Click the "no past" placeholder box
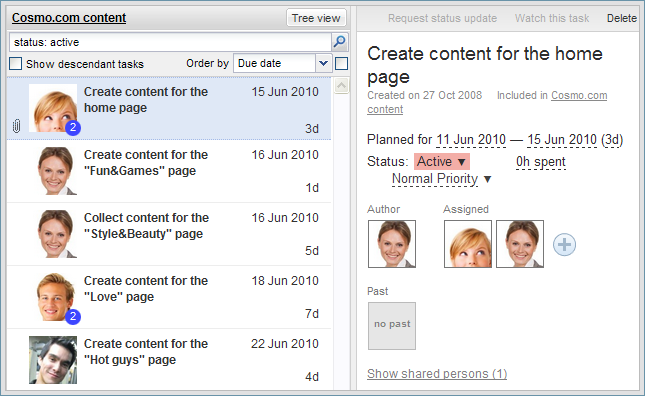645x396 pixels. coord(392,326)
